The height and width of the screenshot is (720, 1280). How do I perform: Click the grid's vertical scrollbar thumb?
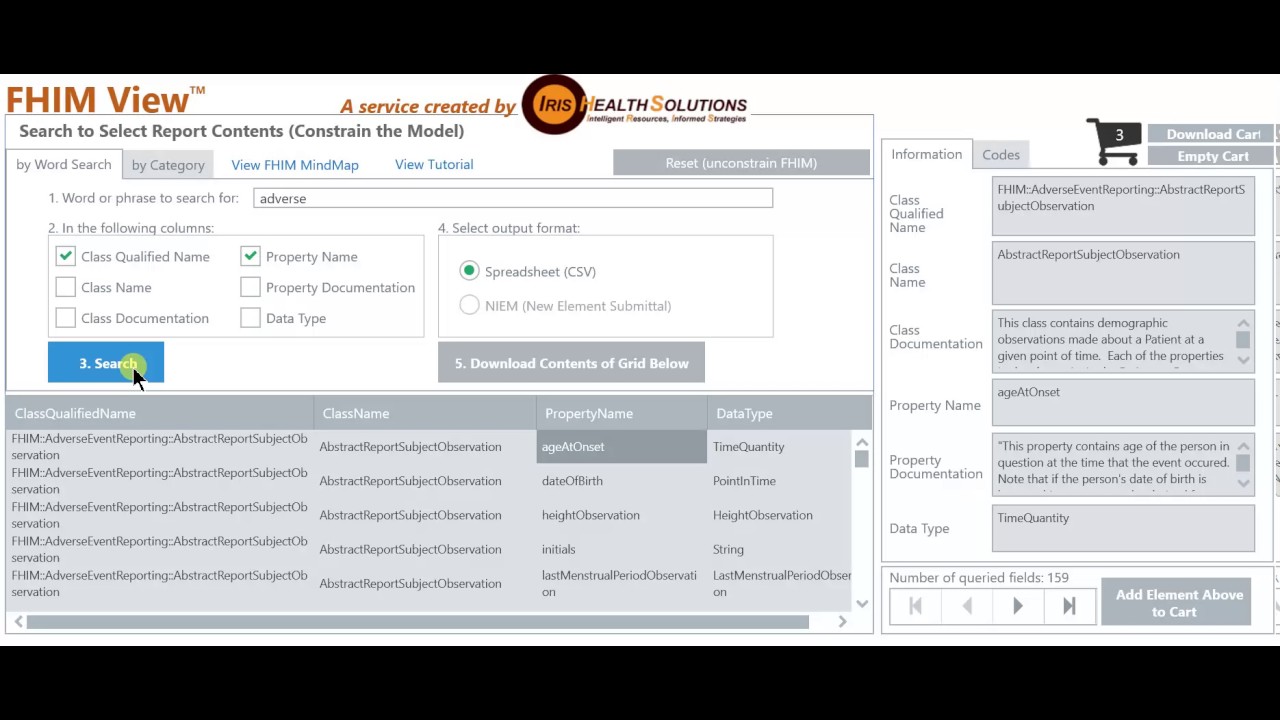pyautogui.click(x=862, y=459)
